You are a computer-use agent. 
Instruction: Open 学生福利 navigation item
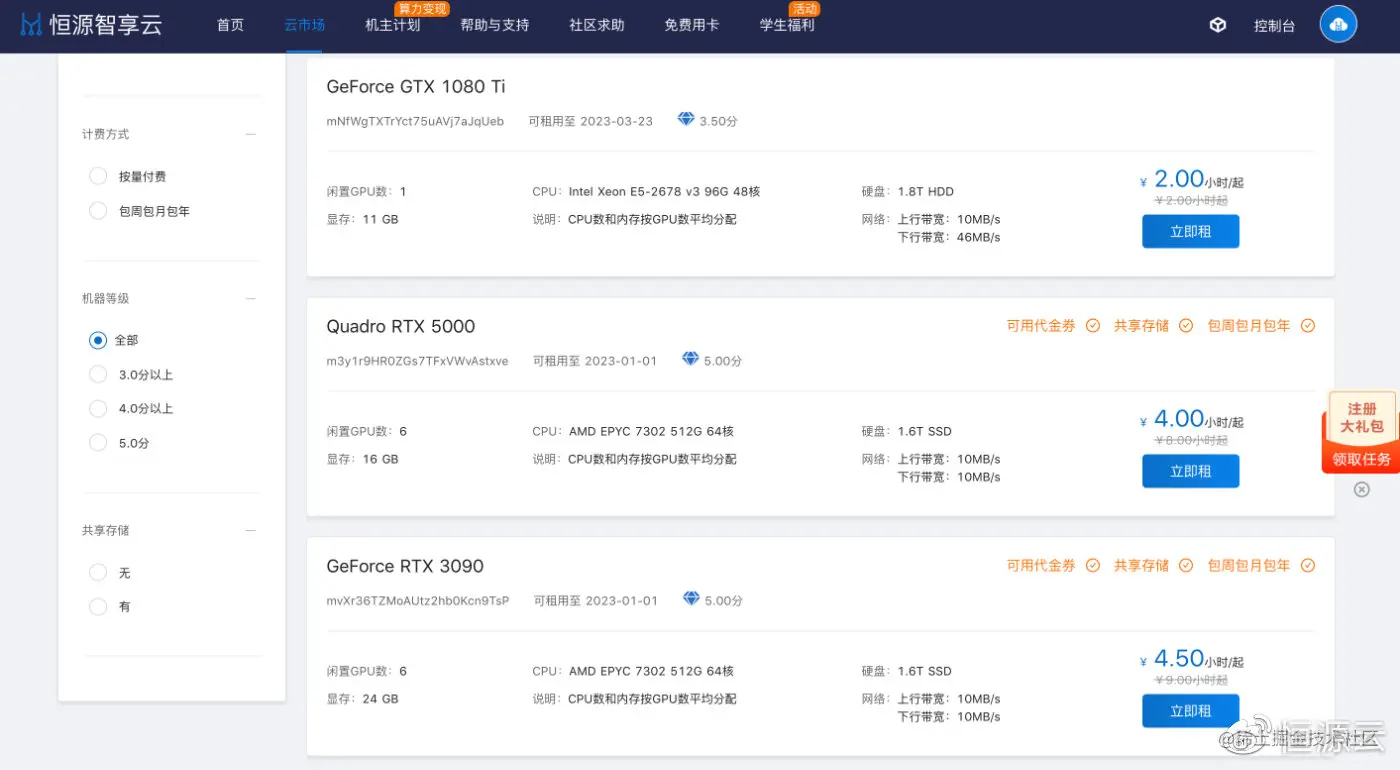[x=787, y=25]
